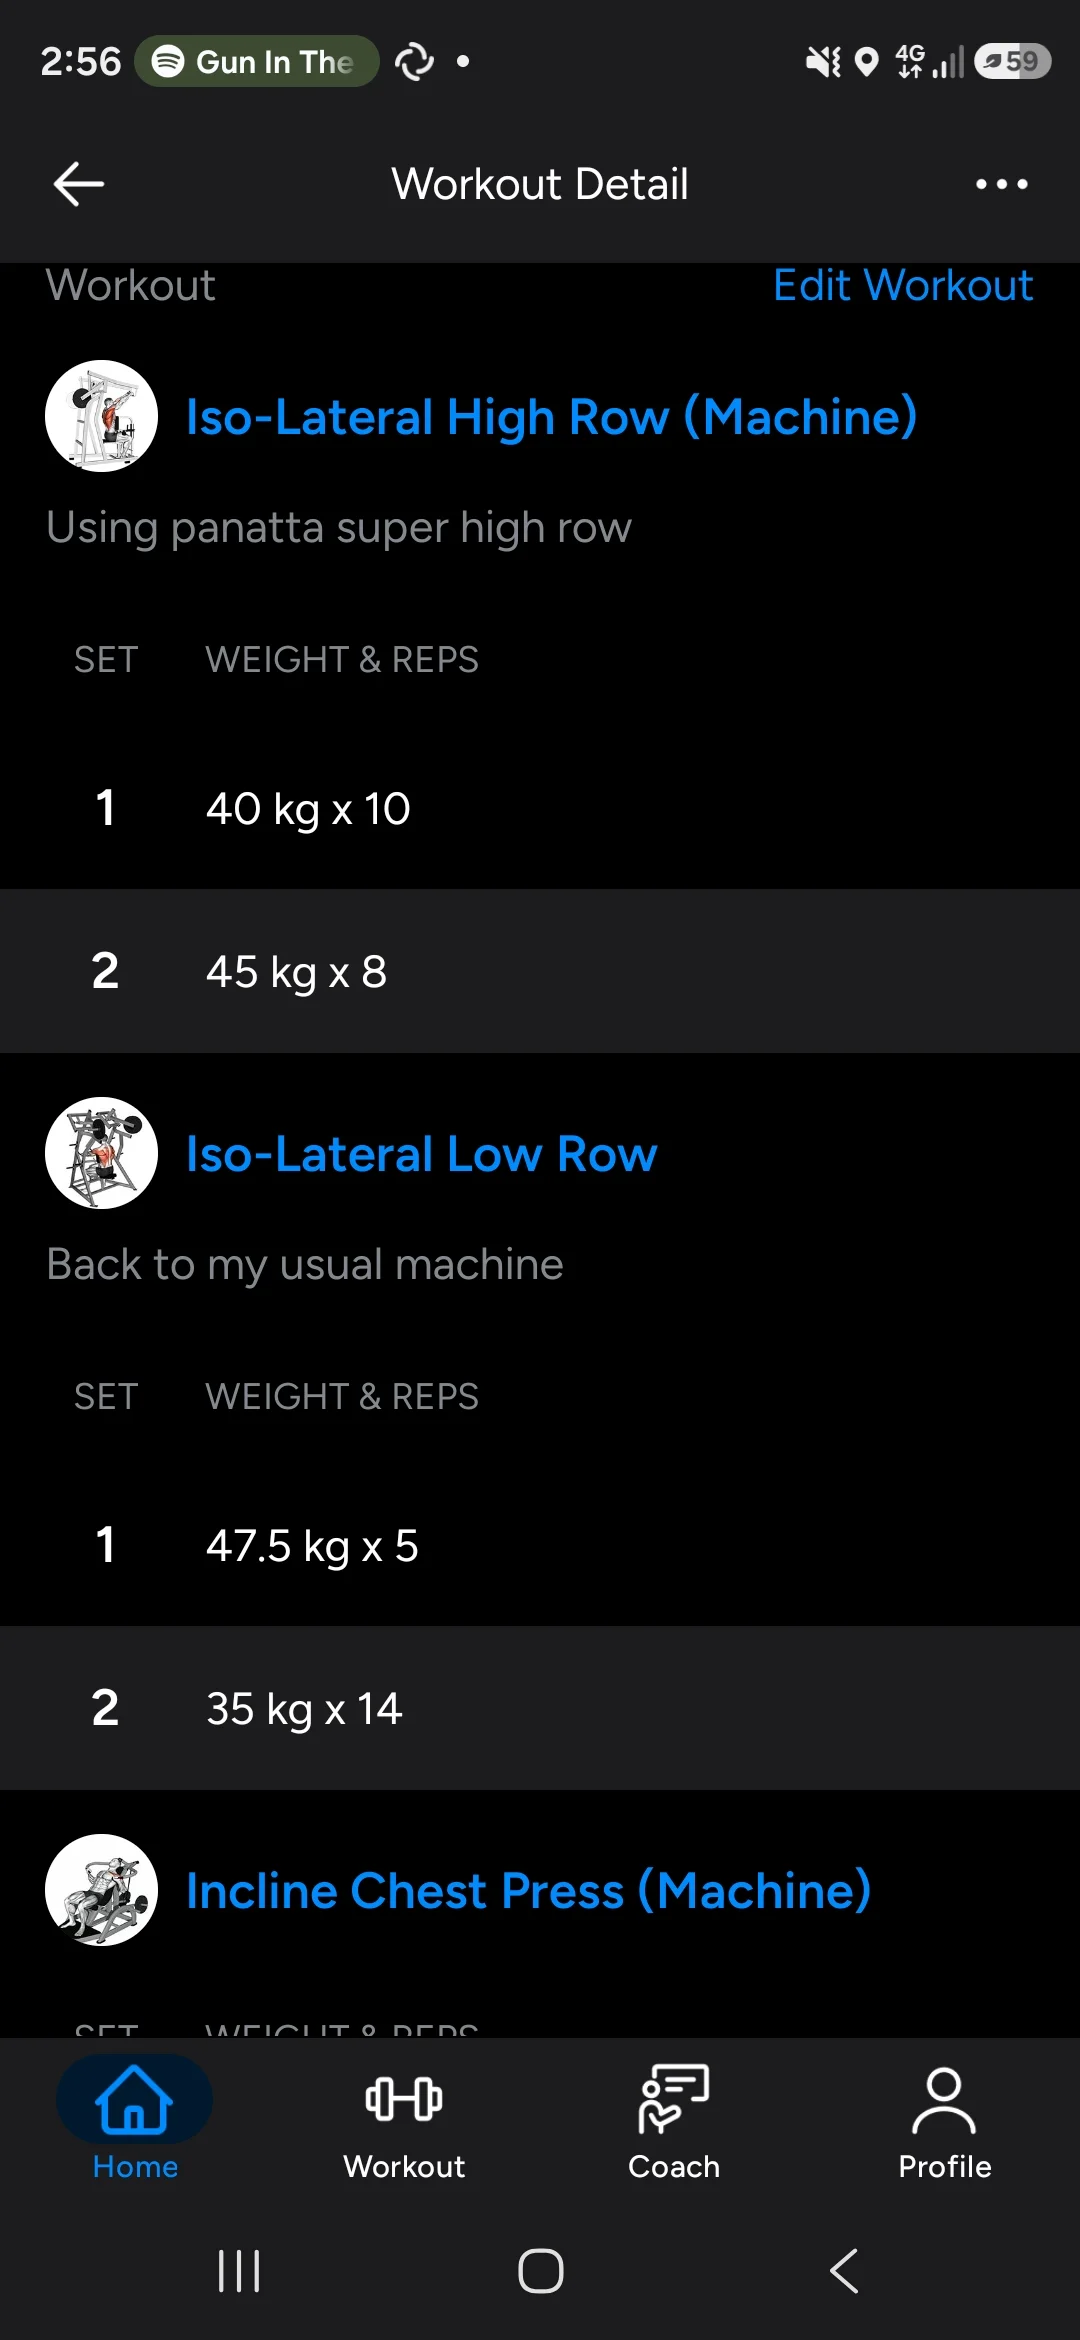Tap the Android home navigation button
The height and width of the screenshot is (2340, 1080).
pos(540,2271)
